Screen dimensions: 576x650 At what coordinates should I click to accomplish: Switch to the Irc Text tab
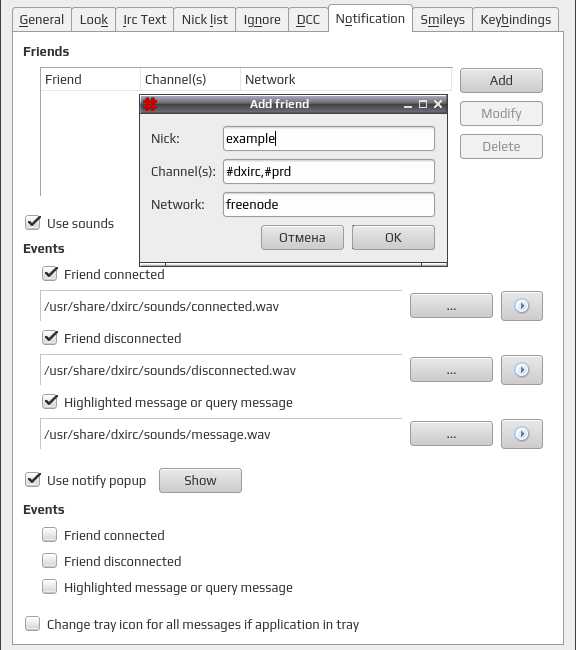(144, 19)
